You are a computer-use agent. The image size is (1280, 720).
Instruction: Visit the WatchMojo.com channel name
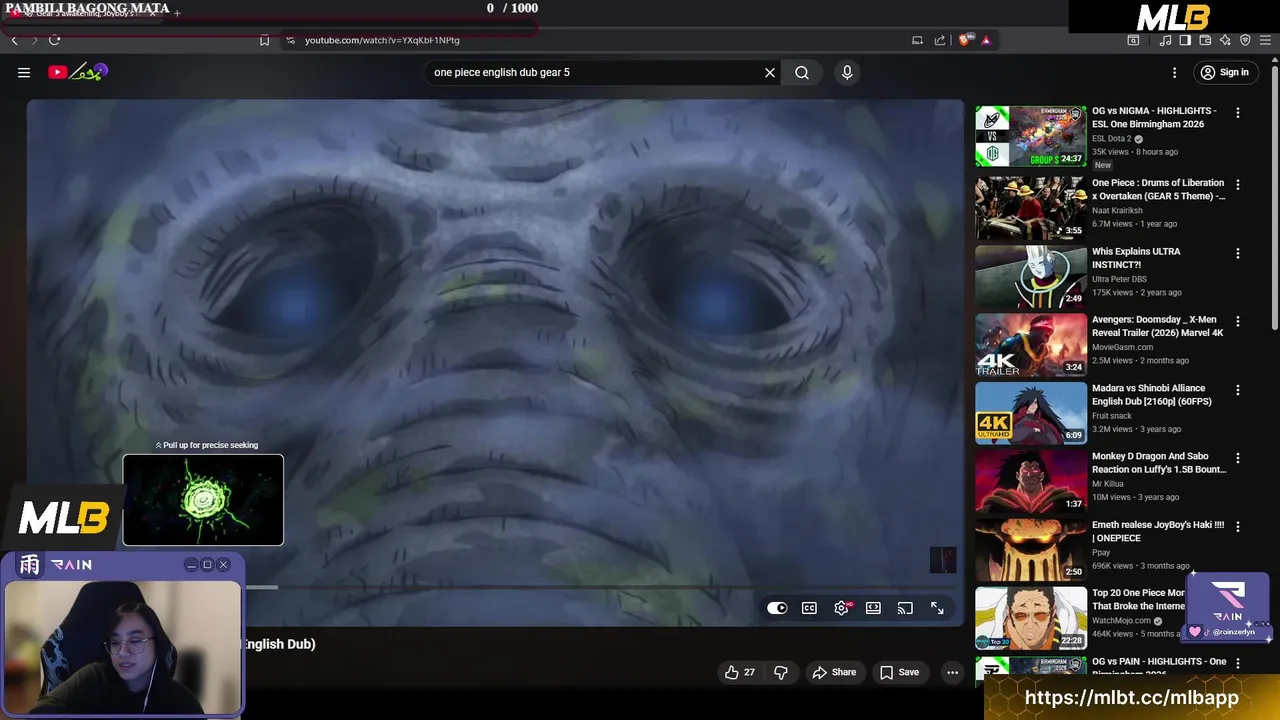(1121, 621)
